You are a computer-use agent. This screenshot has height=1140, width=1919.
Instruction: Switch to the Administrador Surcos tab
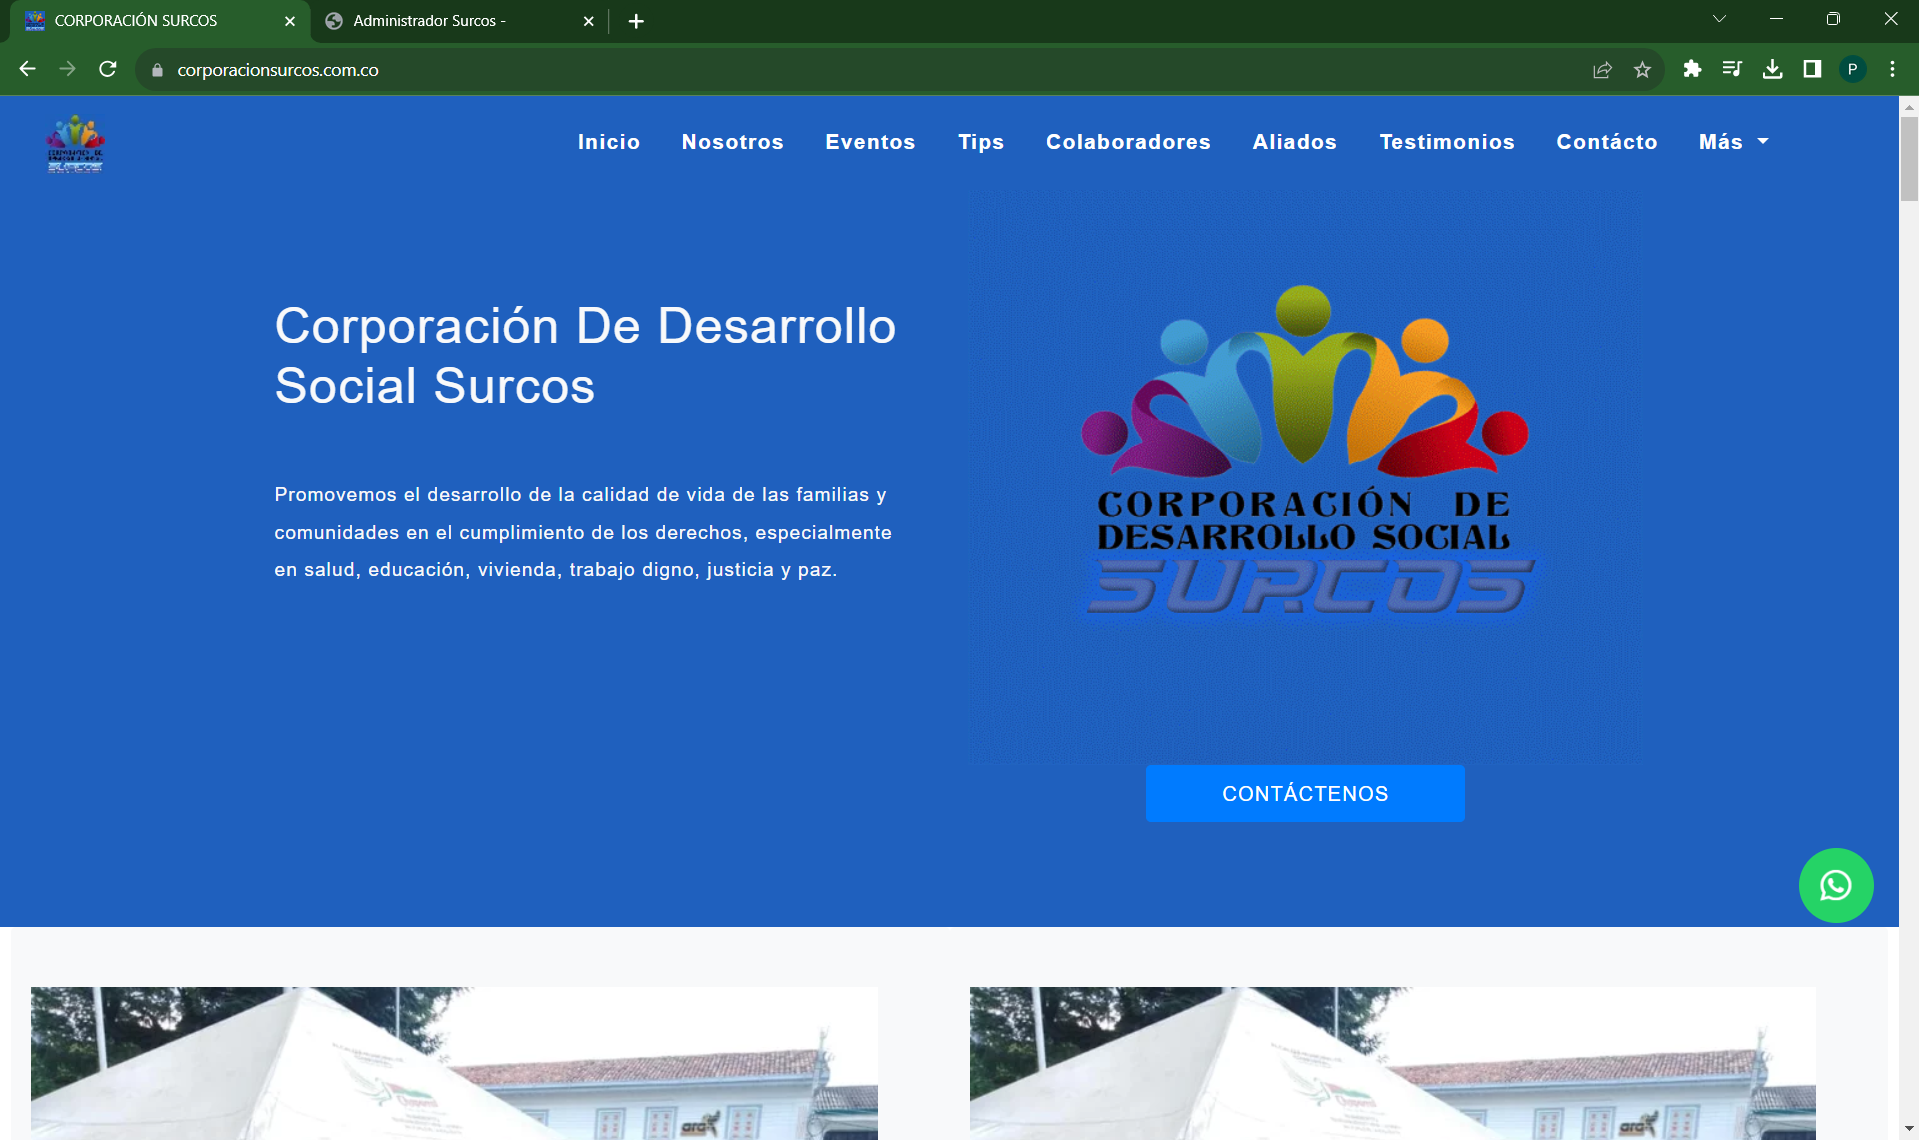[459, 21]
